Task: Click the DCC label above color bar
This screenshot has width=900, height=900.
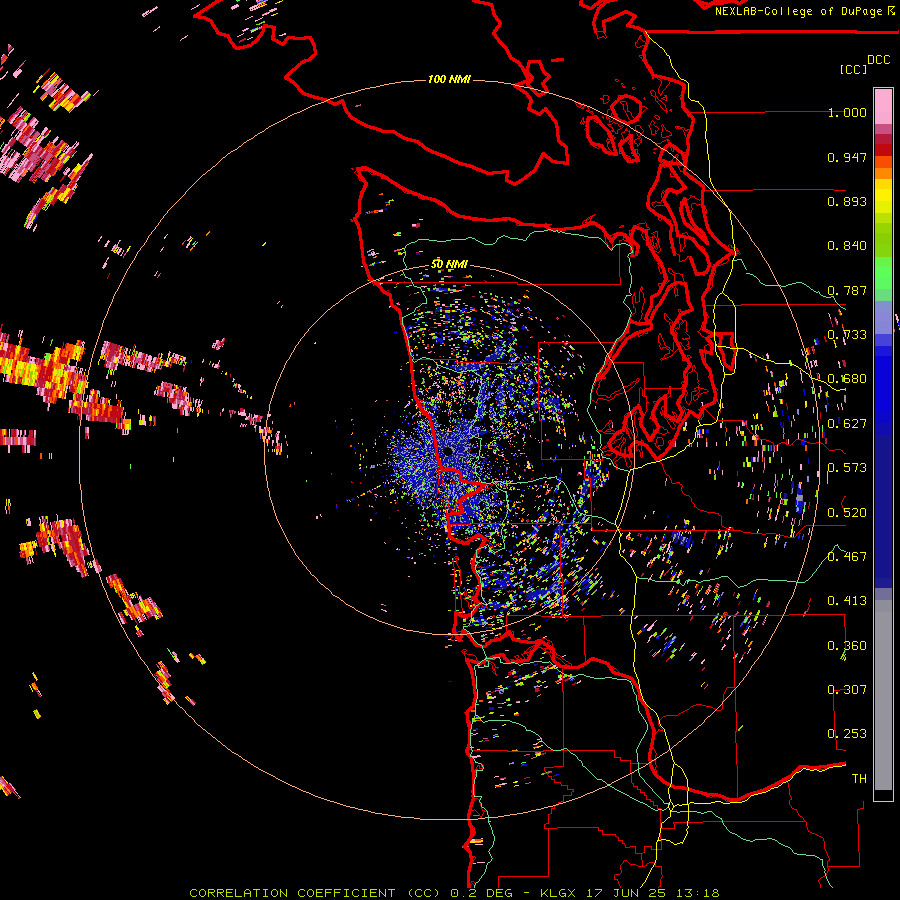Action: 878,60
